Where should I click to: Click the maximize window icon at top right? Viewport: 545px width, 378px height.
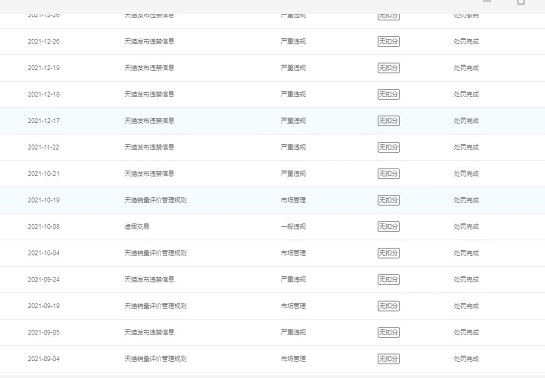tap(521, 2)
